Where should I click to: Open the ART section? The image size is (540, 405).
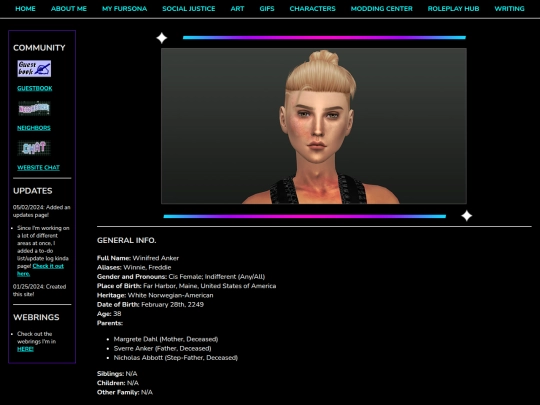[x=237, y=9]
